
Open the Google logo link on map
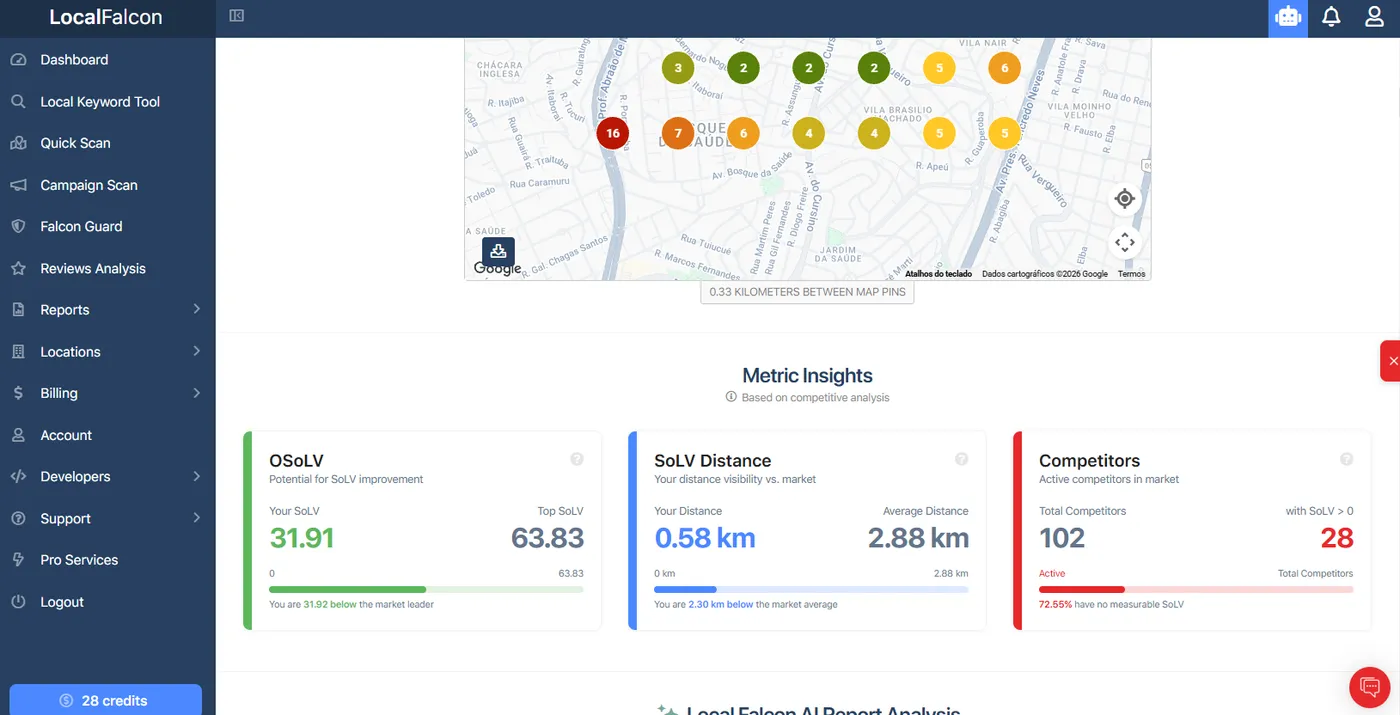coord(497,269)
